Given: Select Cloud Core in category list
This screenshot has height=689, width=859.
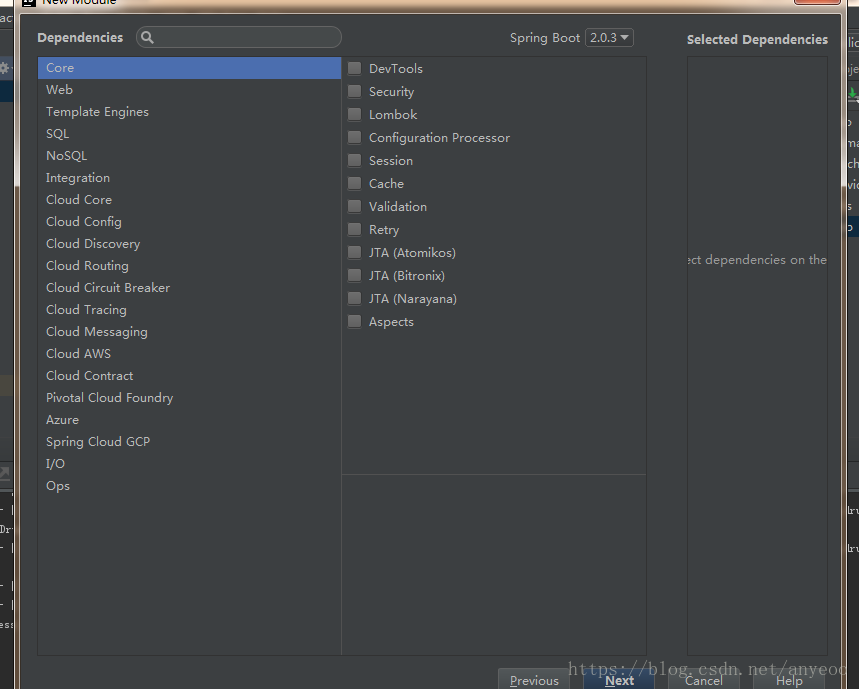Looking at the screenshot, I should [190, 199].
